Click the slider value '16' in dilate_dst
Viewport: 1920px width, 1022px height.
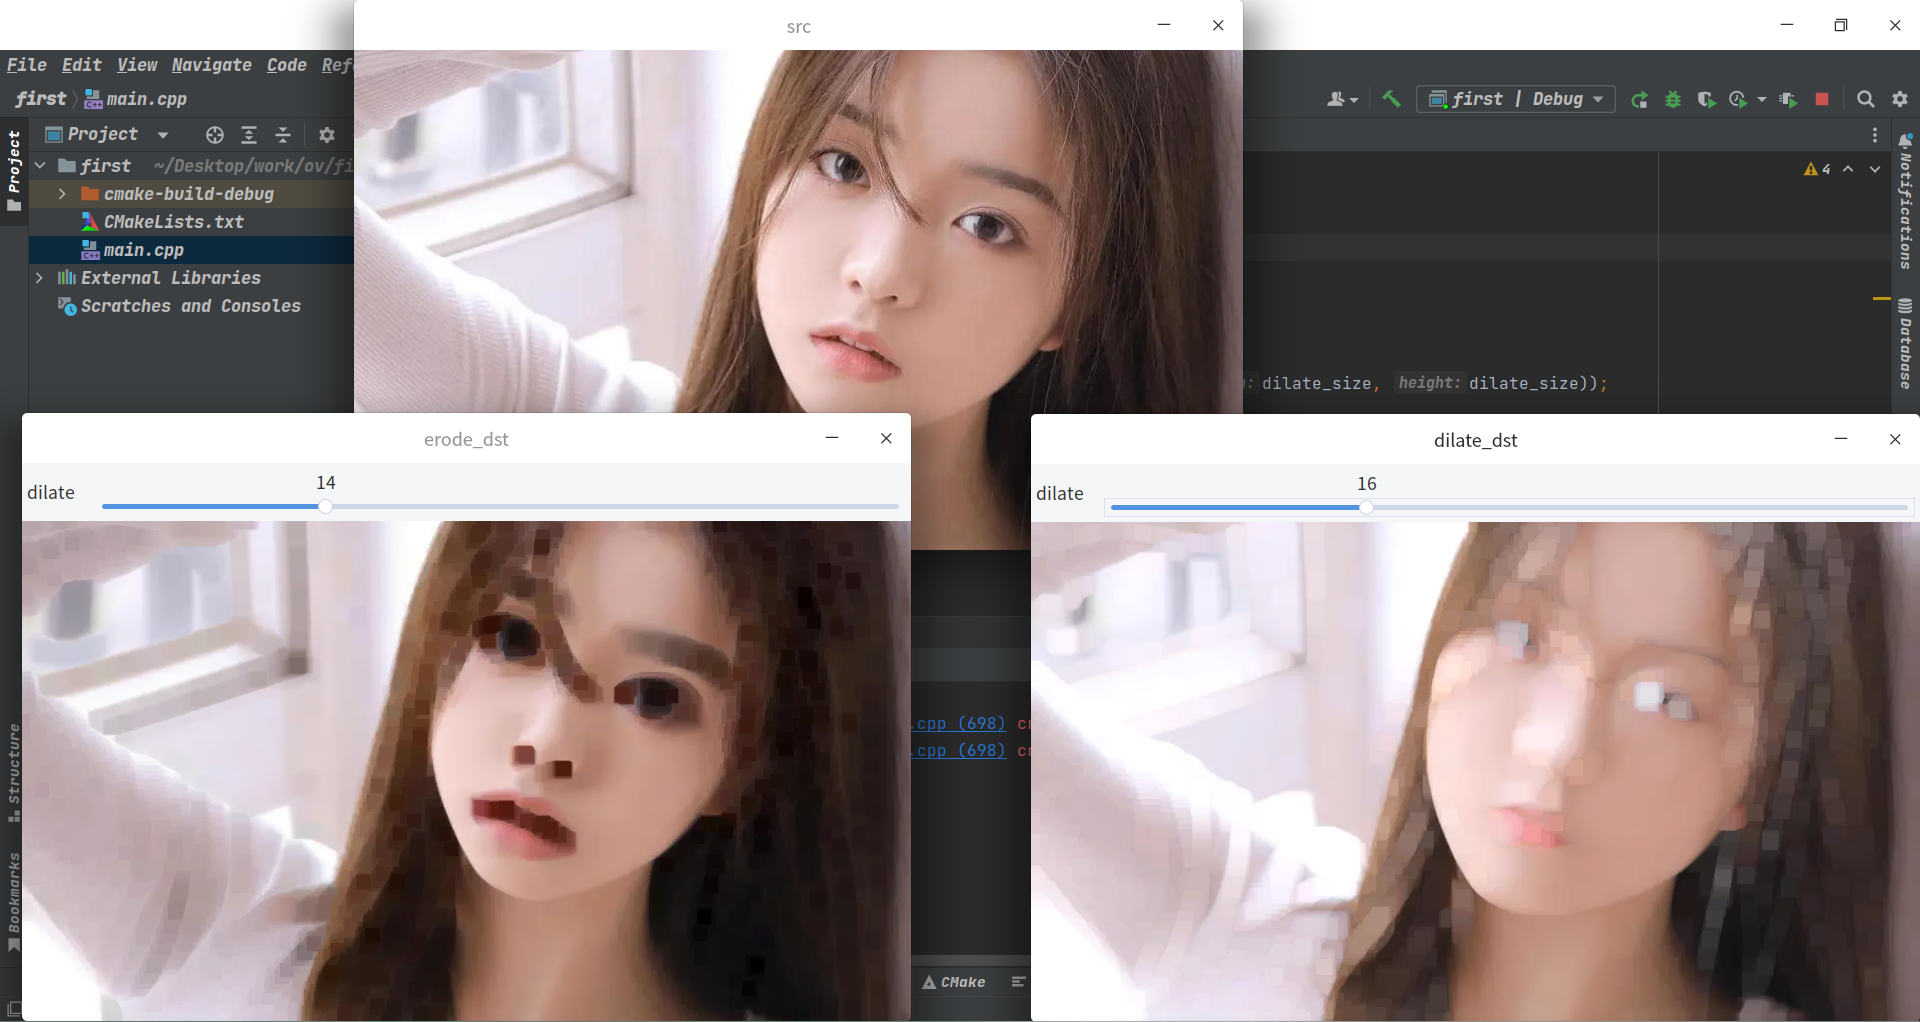1367,483
